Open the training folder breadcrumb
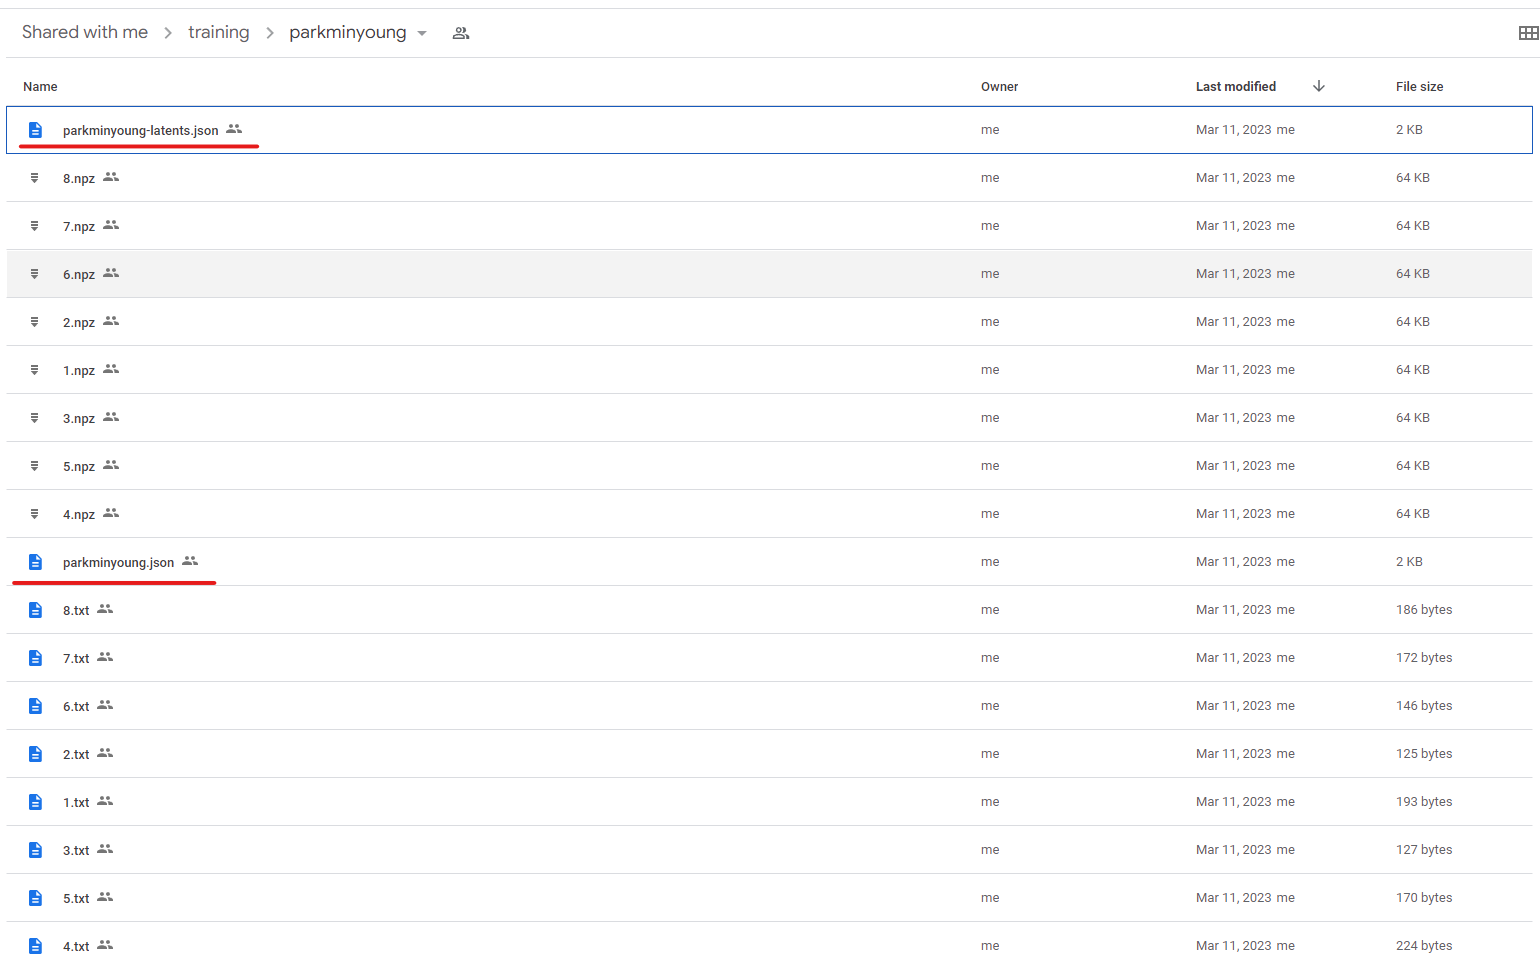 pos(218,31)
